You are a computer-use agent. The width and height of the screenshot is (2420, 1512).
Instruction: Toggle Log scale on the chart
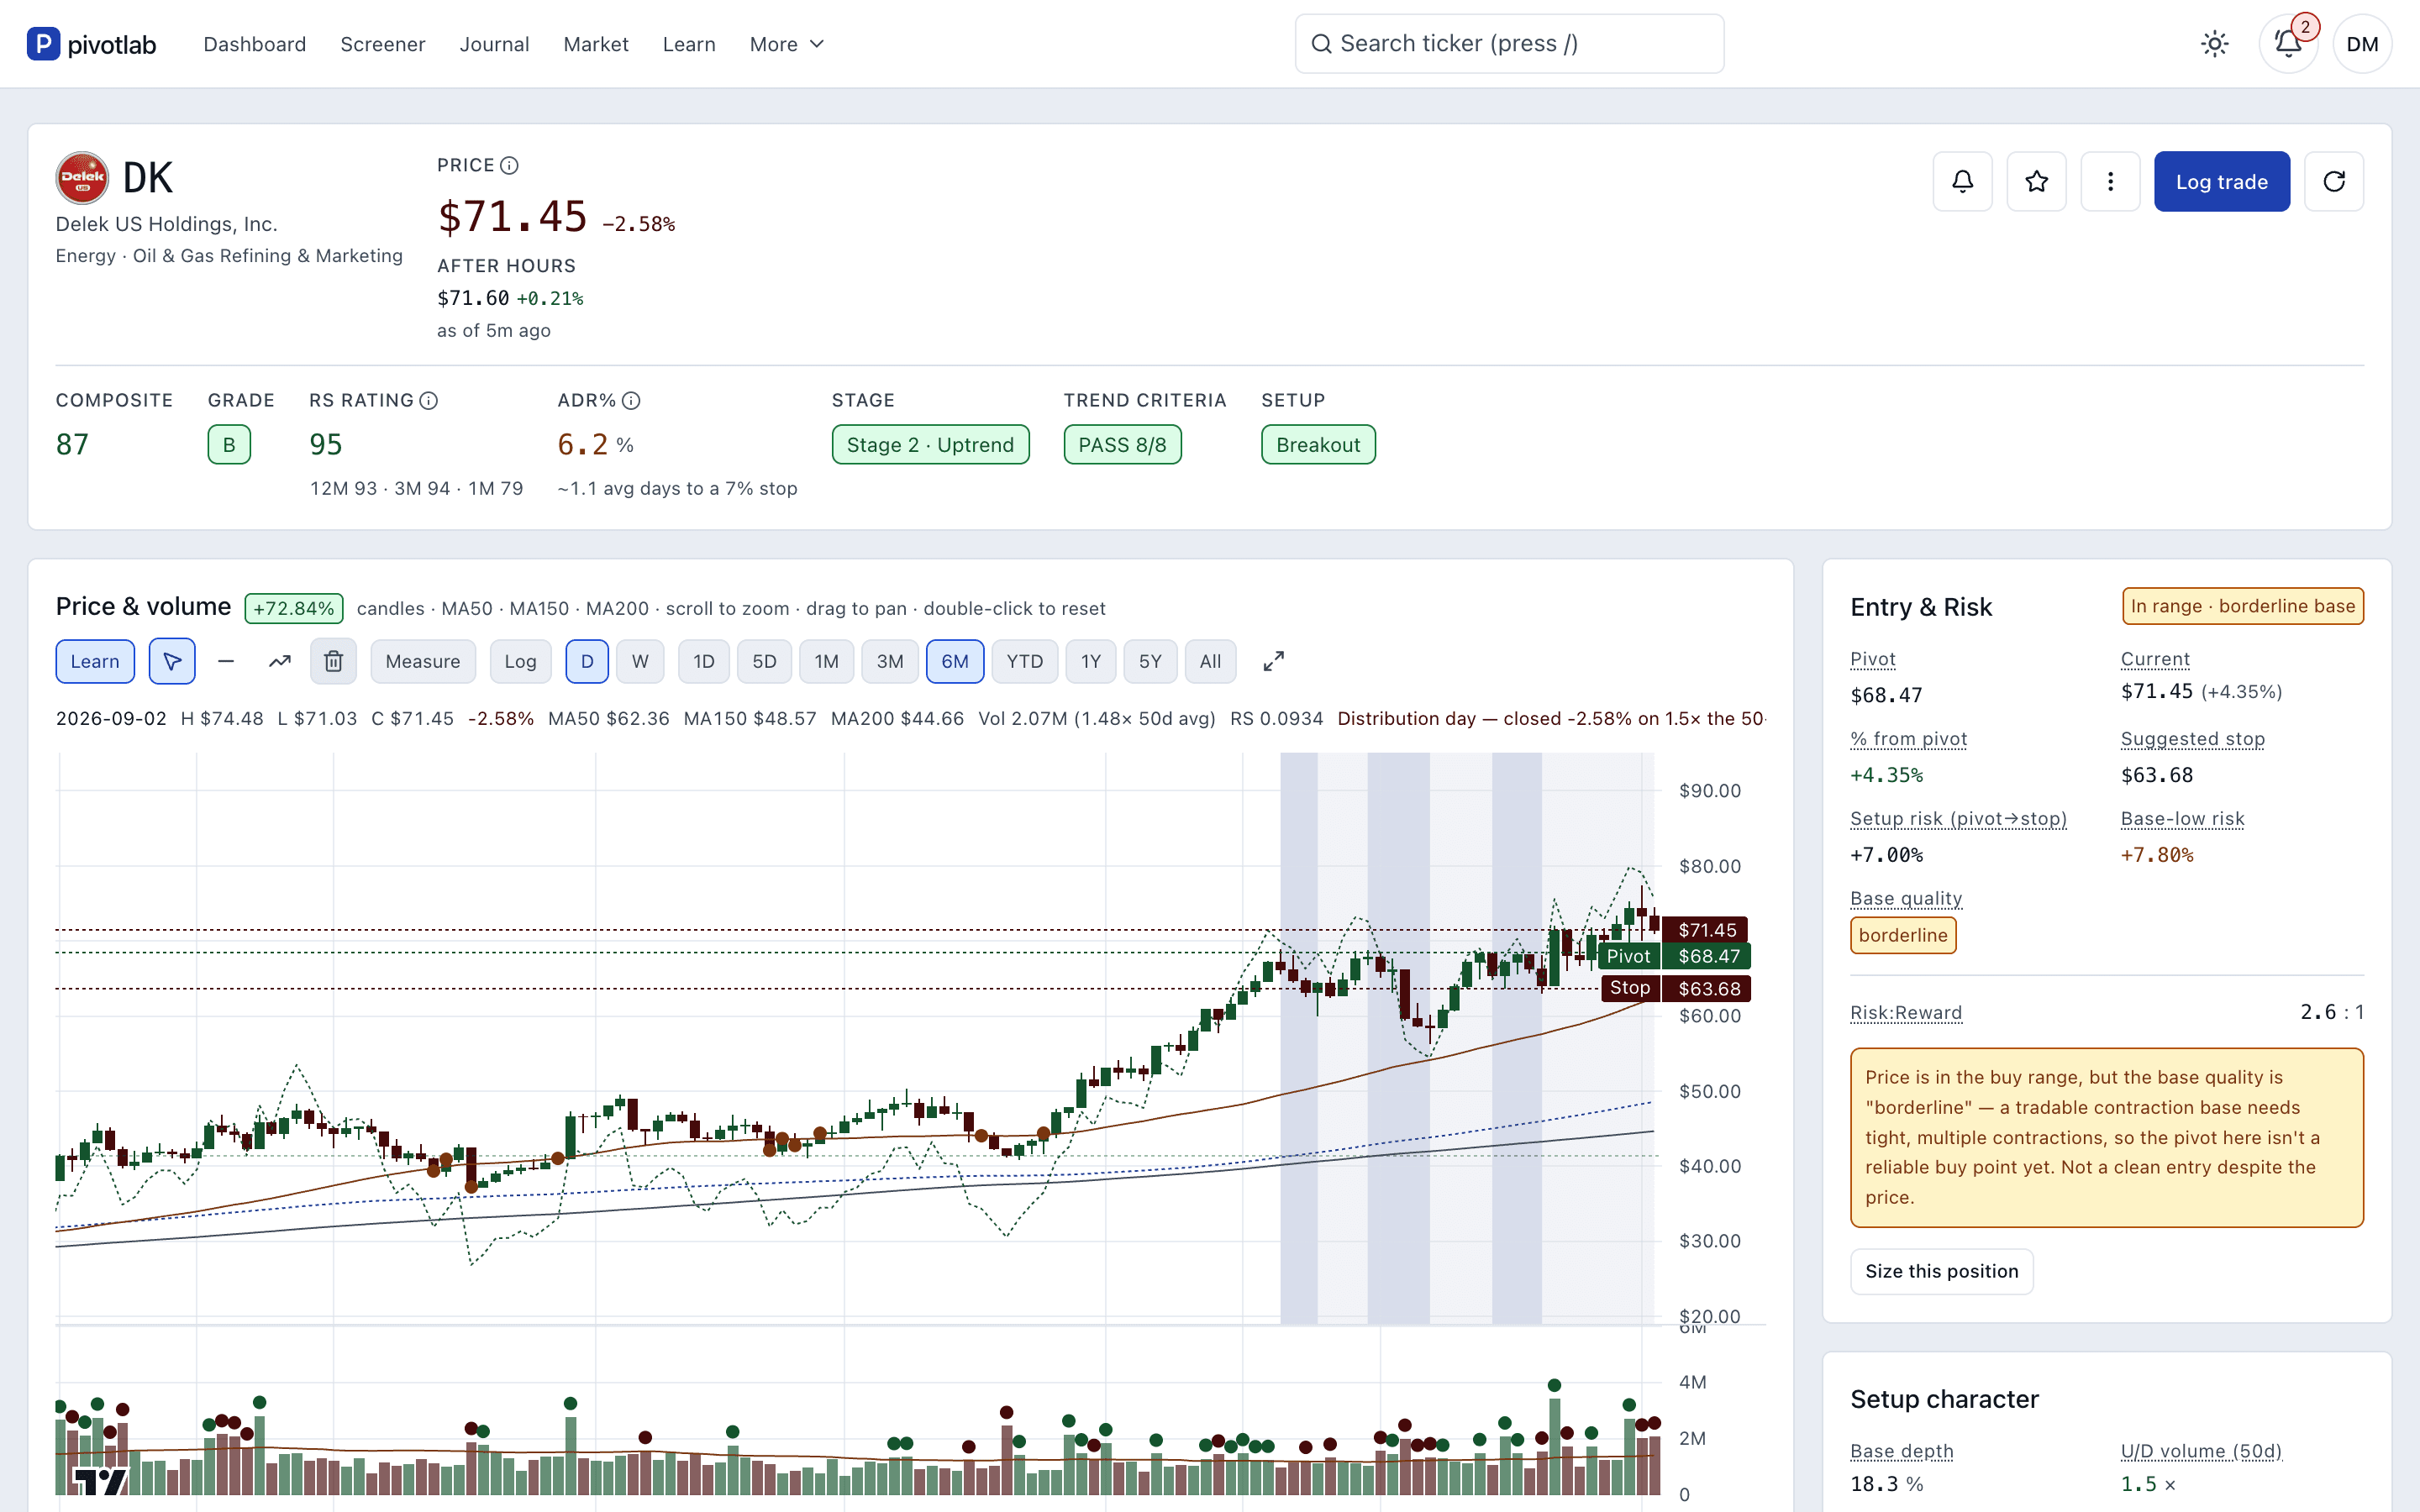520,661
